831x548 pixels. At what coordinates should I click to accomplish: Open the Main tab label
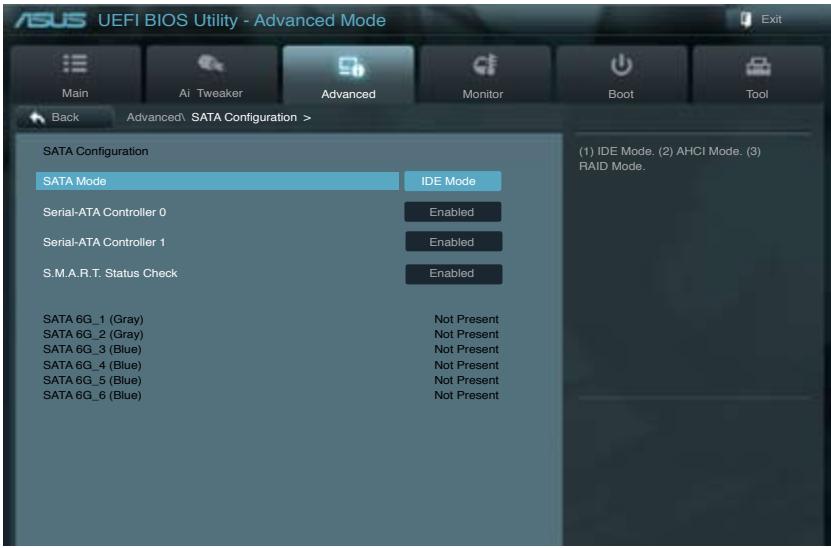click(x=75, y=93)
